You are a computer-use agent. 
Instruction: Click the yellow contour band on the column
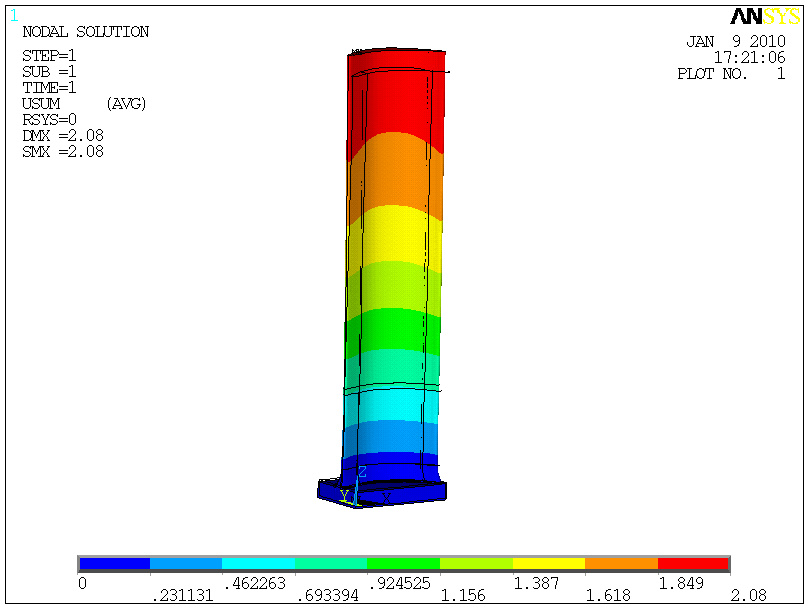(394, 239)
